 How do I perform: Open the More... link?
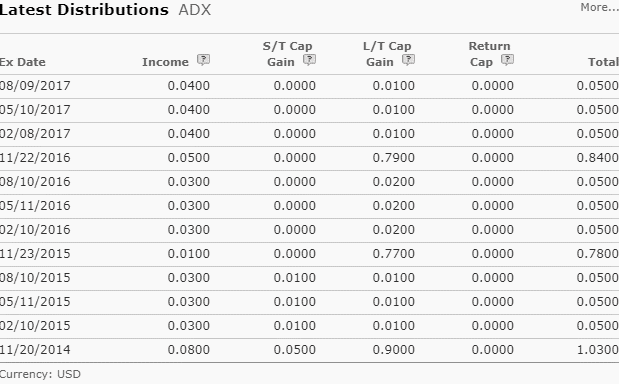point(599,7)
